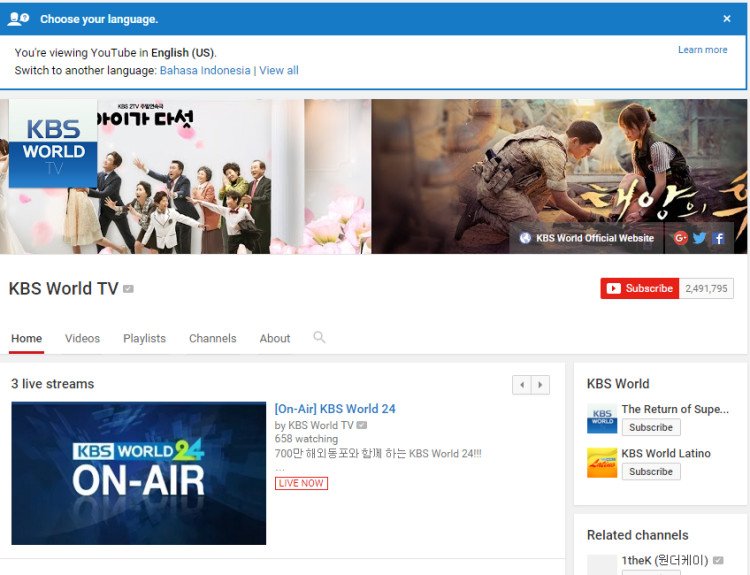Click the LIVE NOW badge
The width and height of the screenshot is (750, 575).
[x=301, y=483]
